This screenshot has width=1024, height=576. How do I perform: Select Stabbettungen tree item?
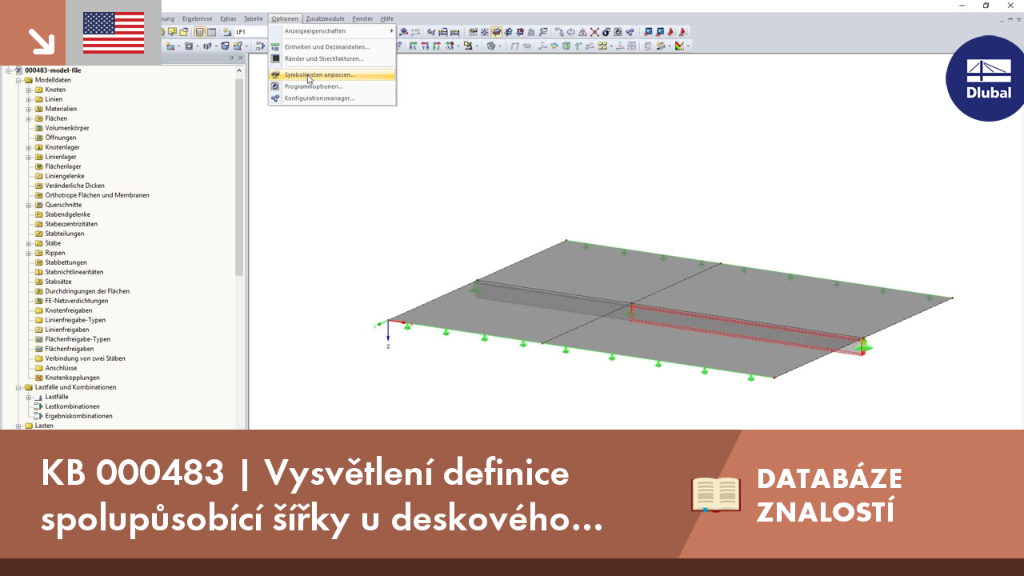tap(65, 263)
